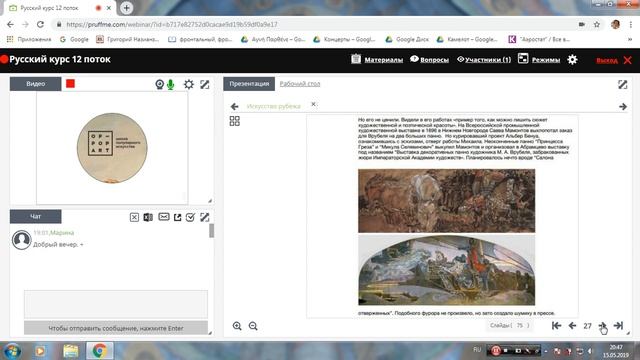Image resolution: width=640 pixels, height=360 pixels.
Task: Click Выход to exit webinar
Action: tap(607, 60)
